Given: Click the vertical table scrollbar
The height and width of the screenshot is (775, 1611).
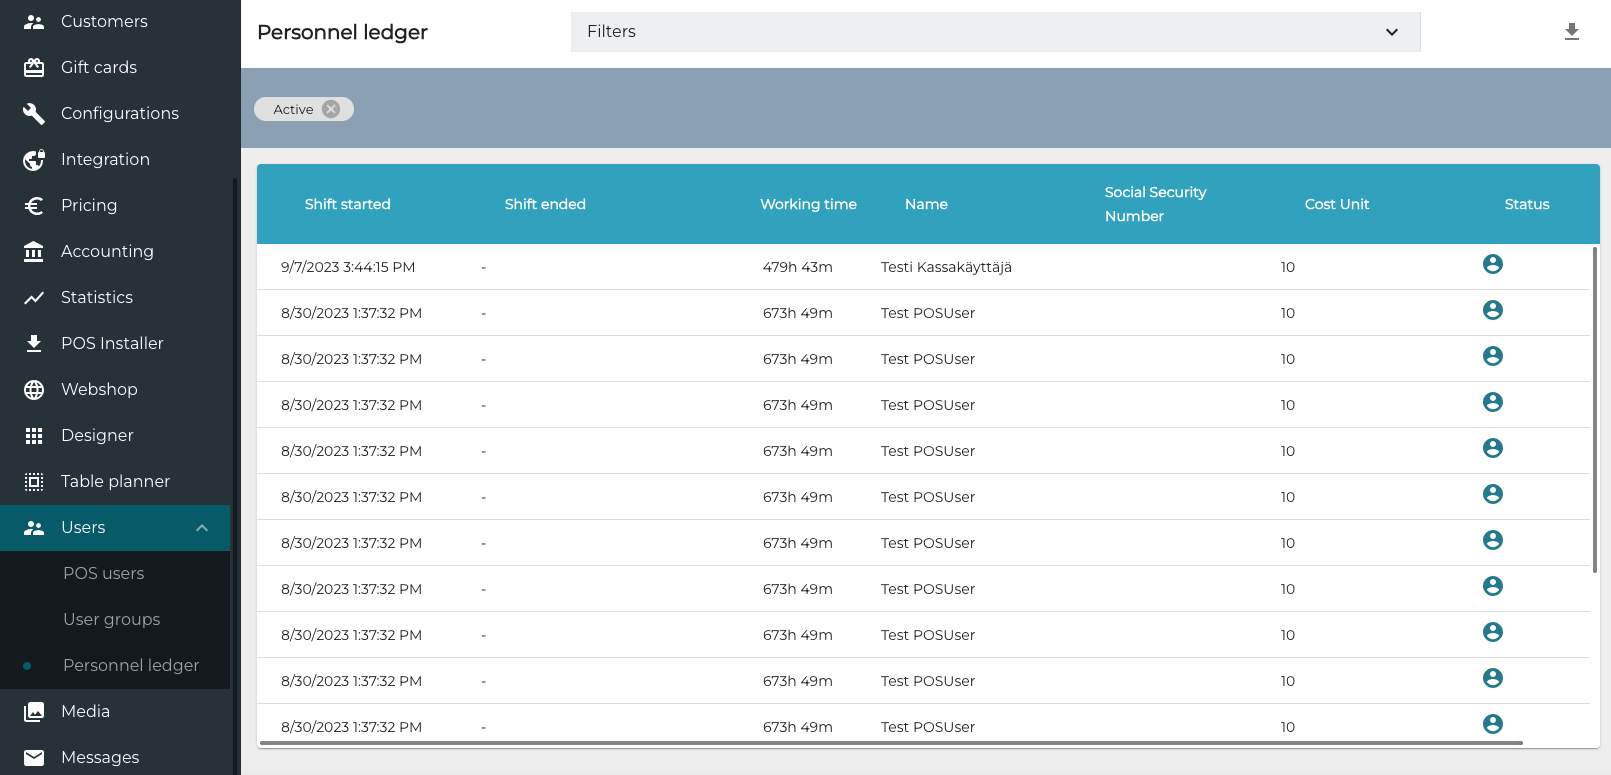Looking at the screenshot, I should click(1594, 410).
